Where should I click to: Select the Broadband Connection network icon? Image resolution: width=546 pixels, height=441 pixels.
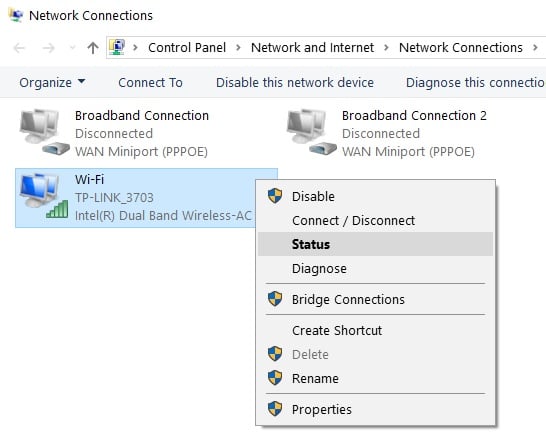pos(44,132)
